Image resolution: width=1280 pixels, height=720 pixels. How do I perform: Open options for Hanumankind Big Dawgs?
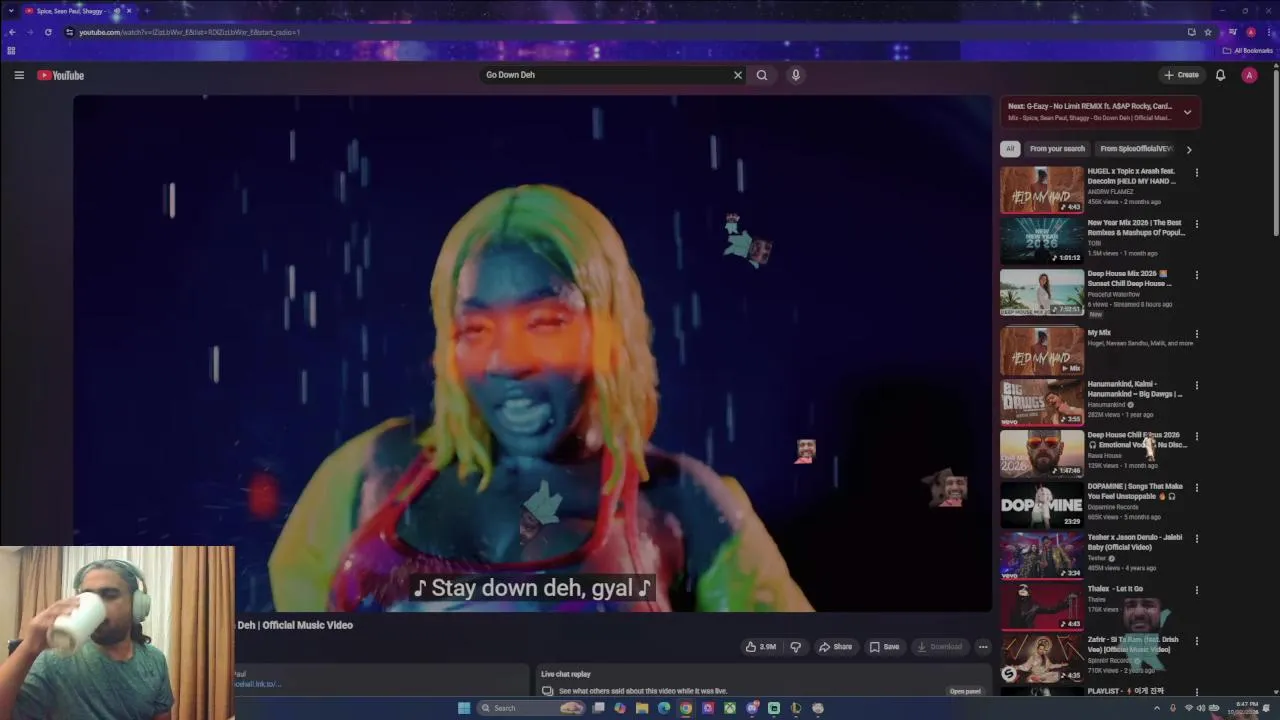click(1196, 385)
